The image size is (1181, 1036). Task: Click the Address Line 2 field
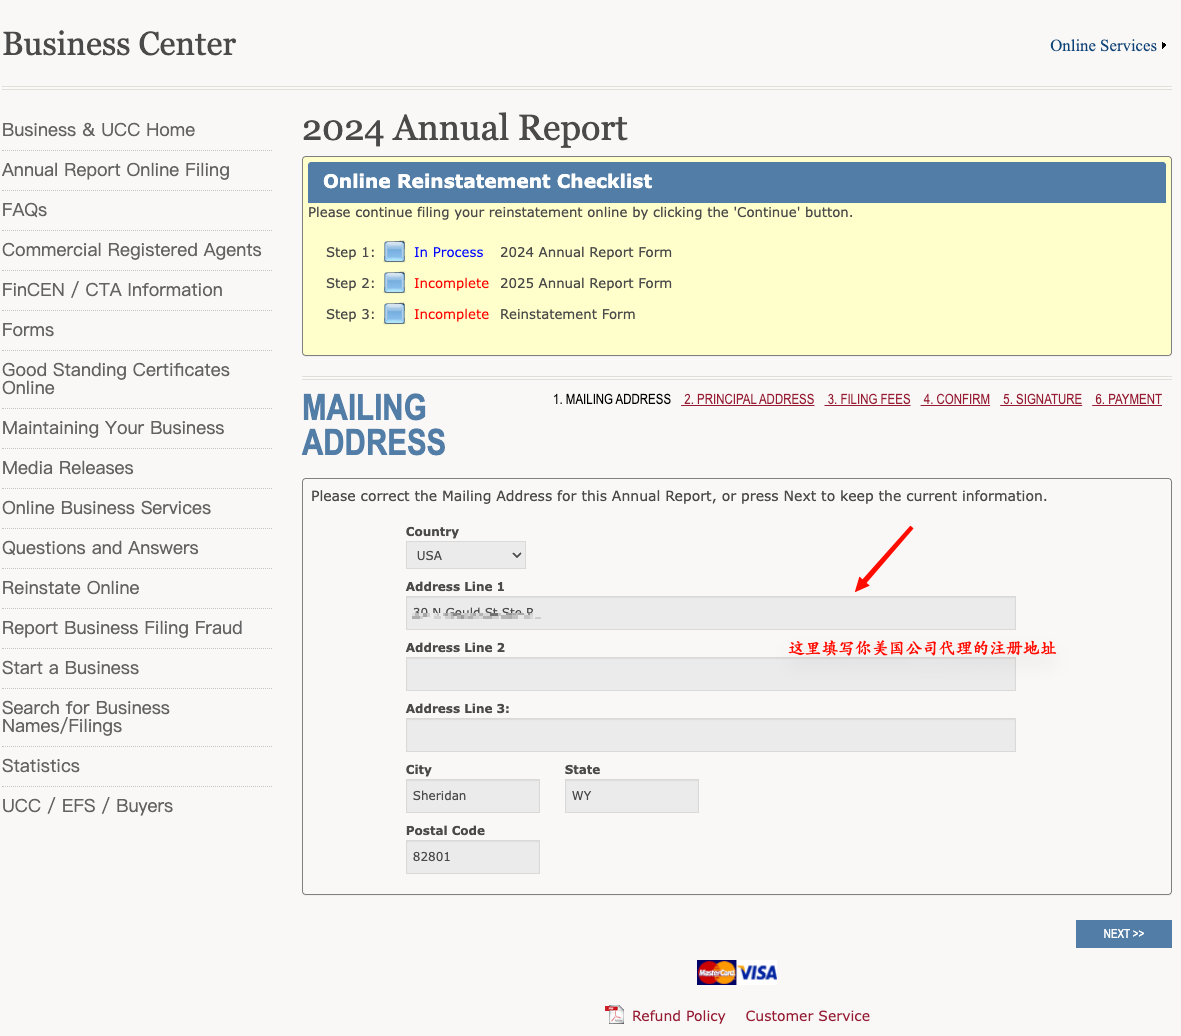tap(710, 674)
